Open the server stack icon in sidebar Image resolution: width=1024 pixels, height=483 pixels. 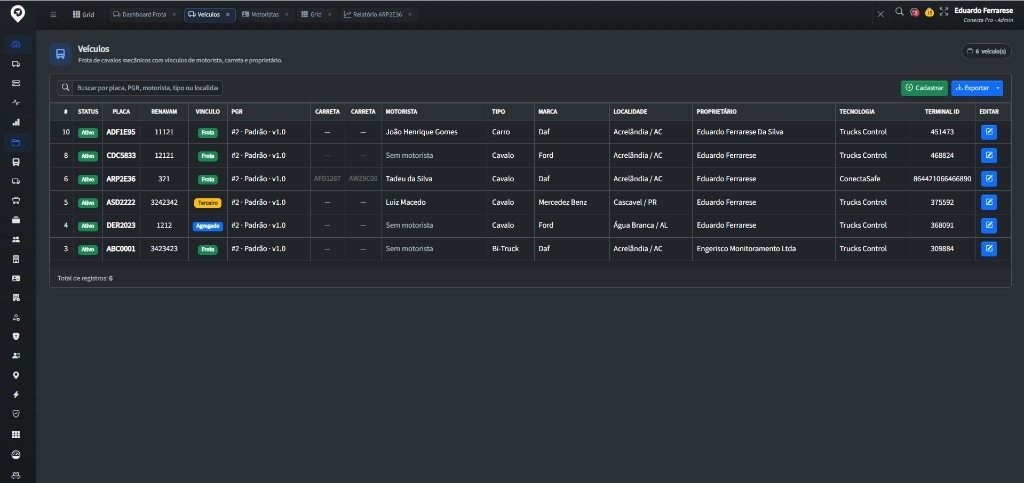click(x=16, y=83)
